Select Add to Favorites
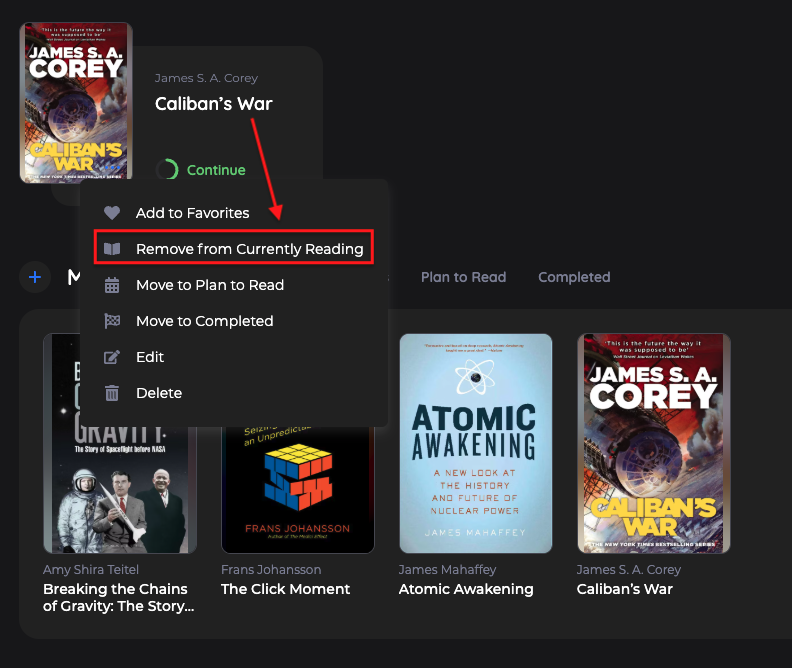Image resolution: width=792 pixels, height=668 pixels. click(x=192, y=213)
